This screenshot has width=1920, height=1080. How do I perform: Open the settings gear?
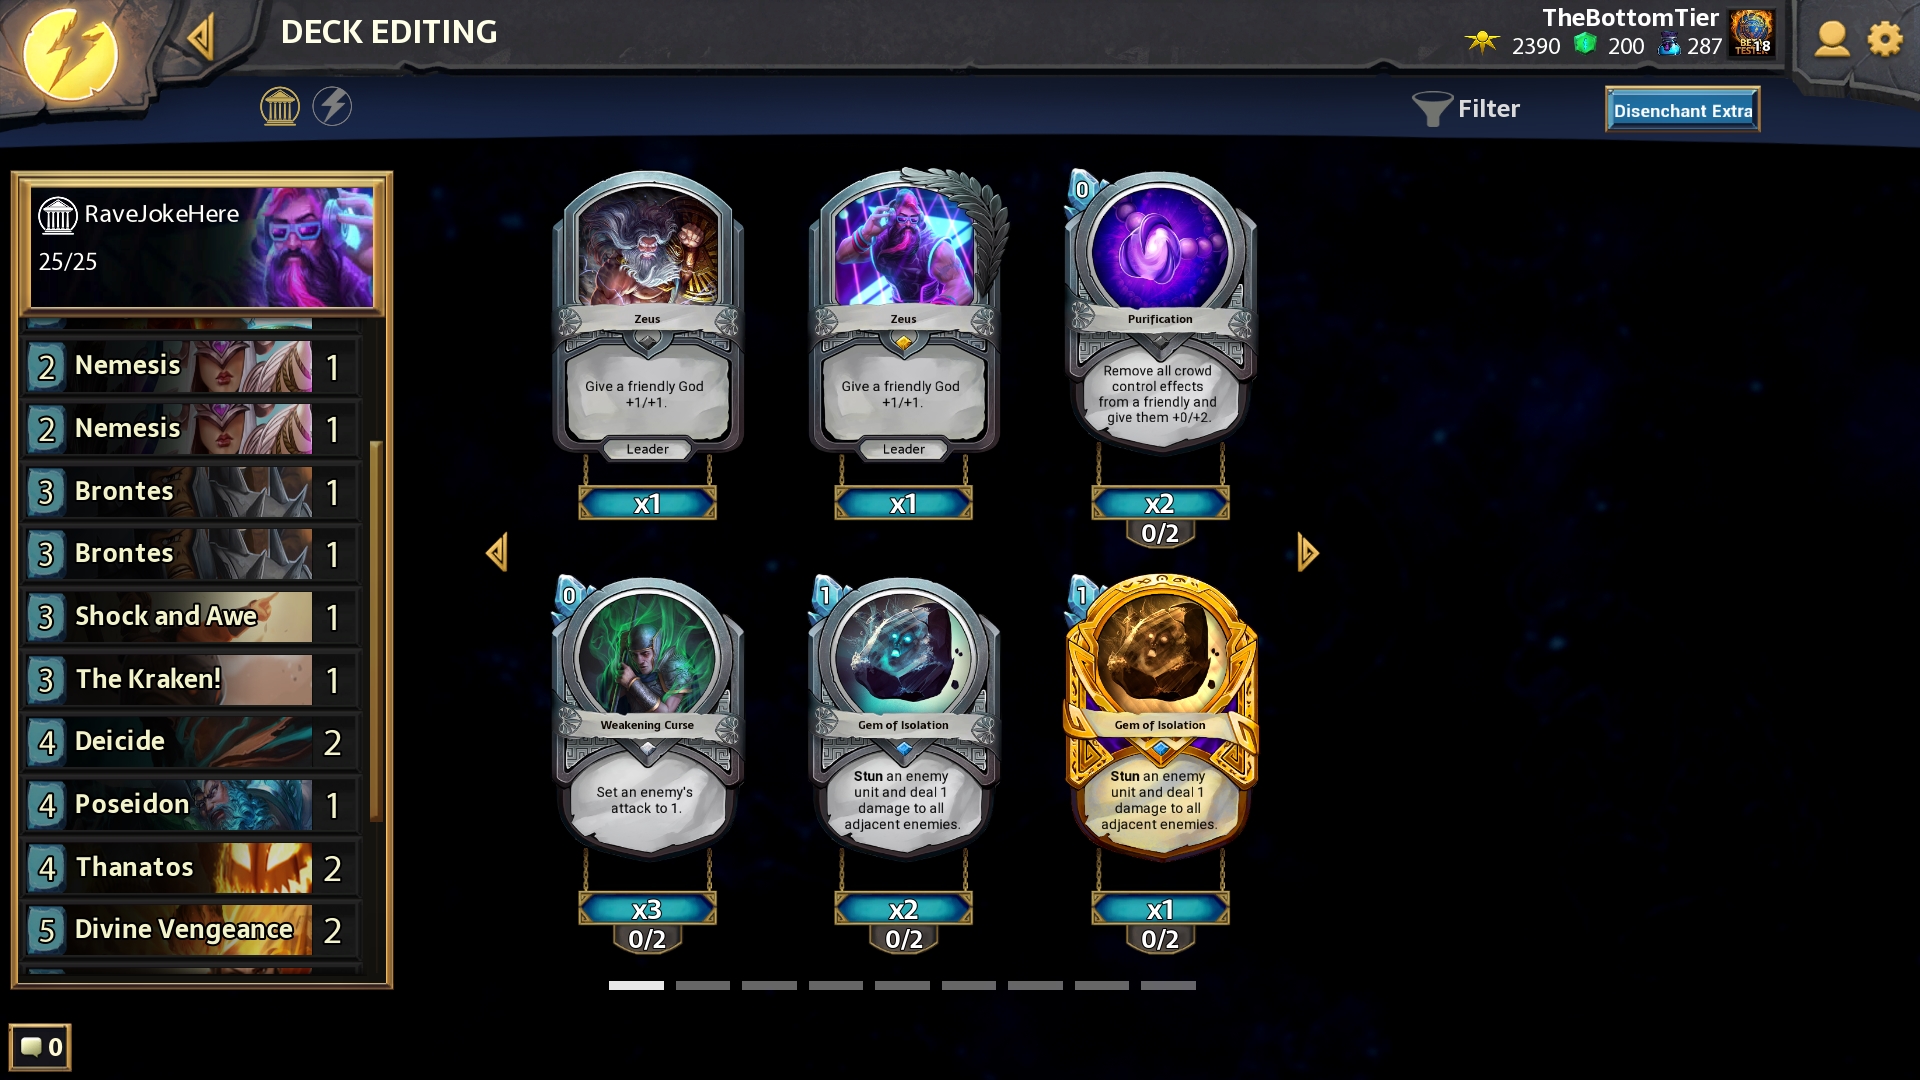point(1885,40)
